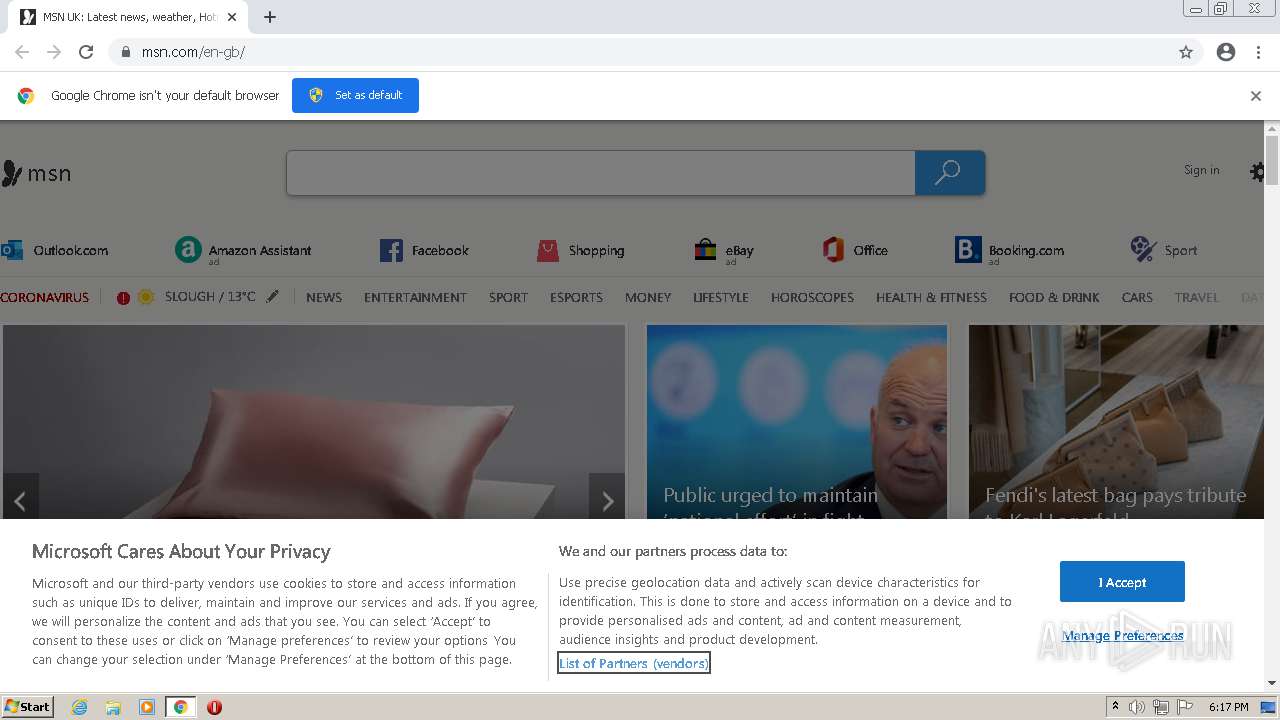Screen dimensions: 1280x720
Task: Show the previous carousel slide
Action: tap(20, 501)
